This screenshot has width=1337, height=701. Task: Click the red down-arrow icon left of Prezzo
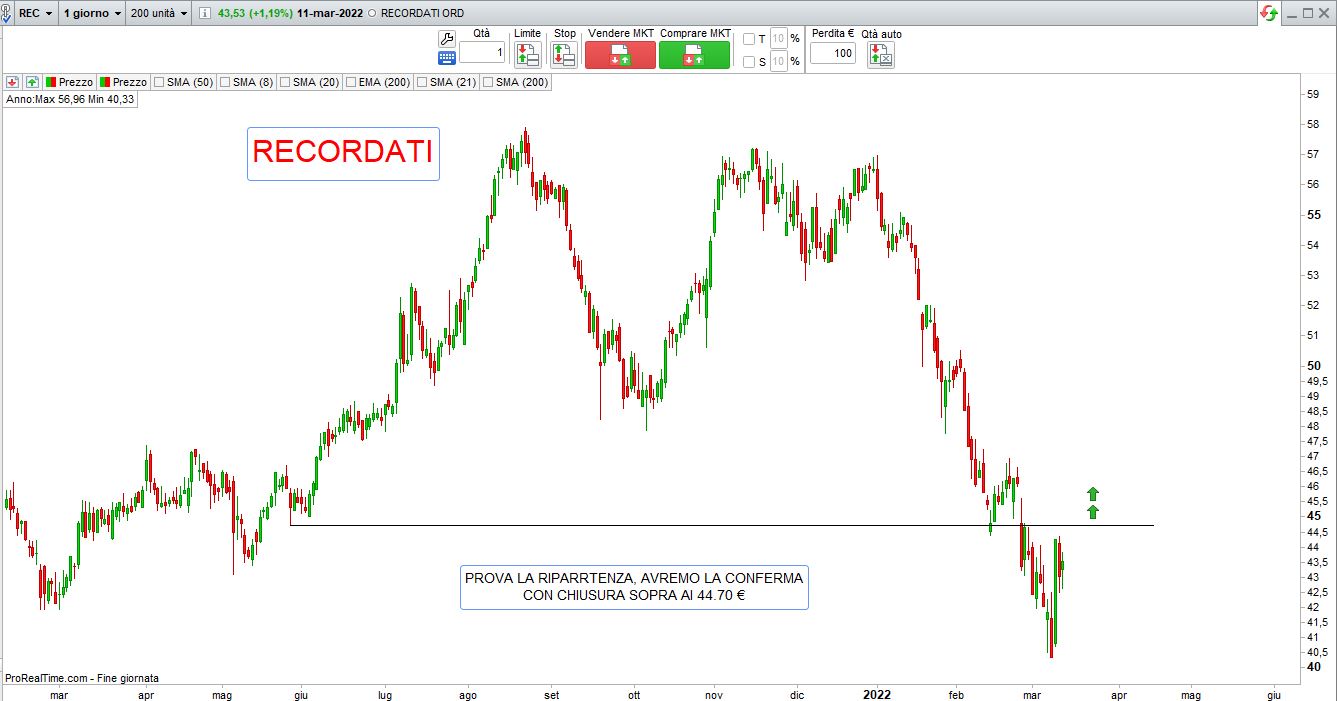[12, 82]
